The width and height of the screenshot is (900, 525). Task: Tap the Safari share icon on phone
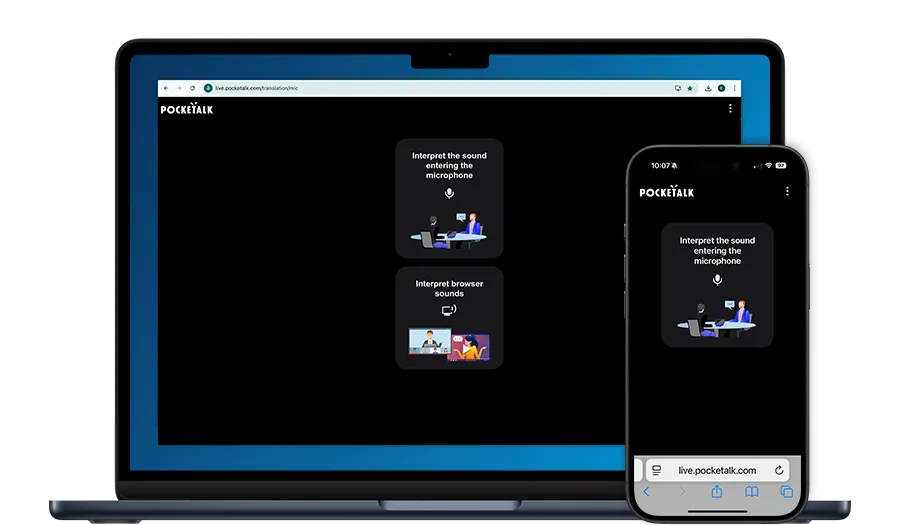point(717,492)
